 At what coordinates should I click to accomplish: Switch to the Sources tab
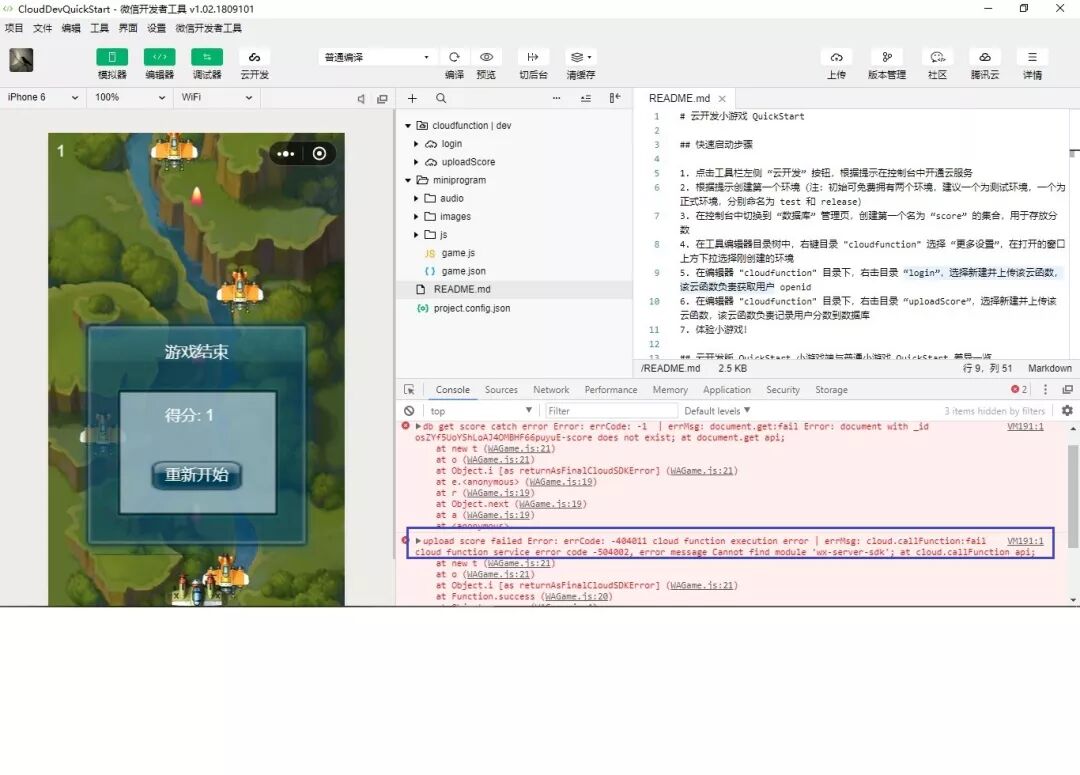click(x=501, y=390)
